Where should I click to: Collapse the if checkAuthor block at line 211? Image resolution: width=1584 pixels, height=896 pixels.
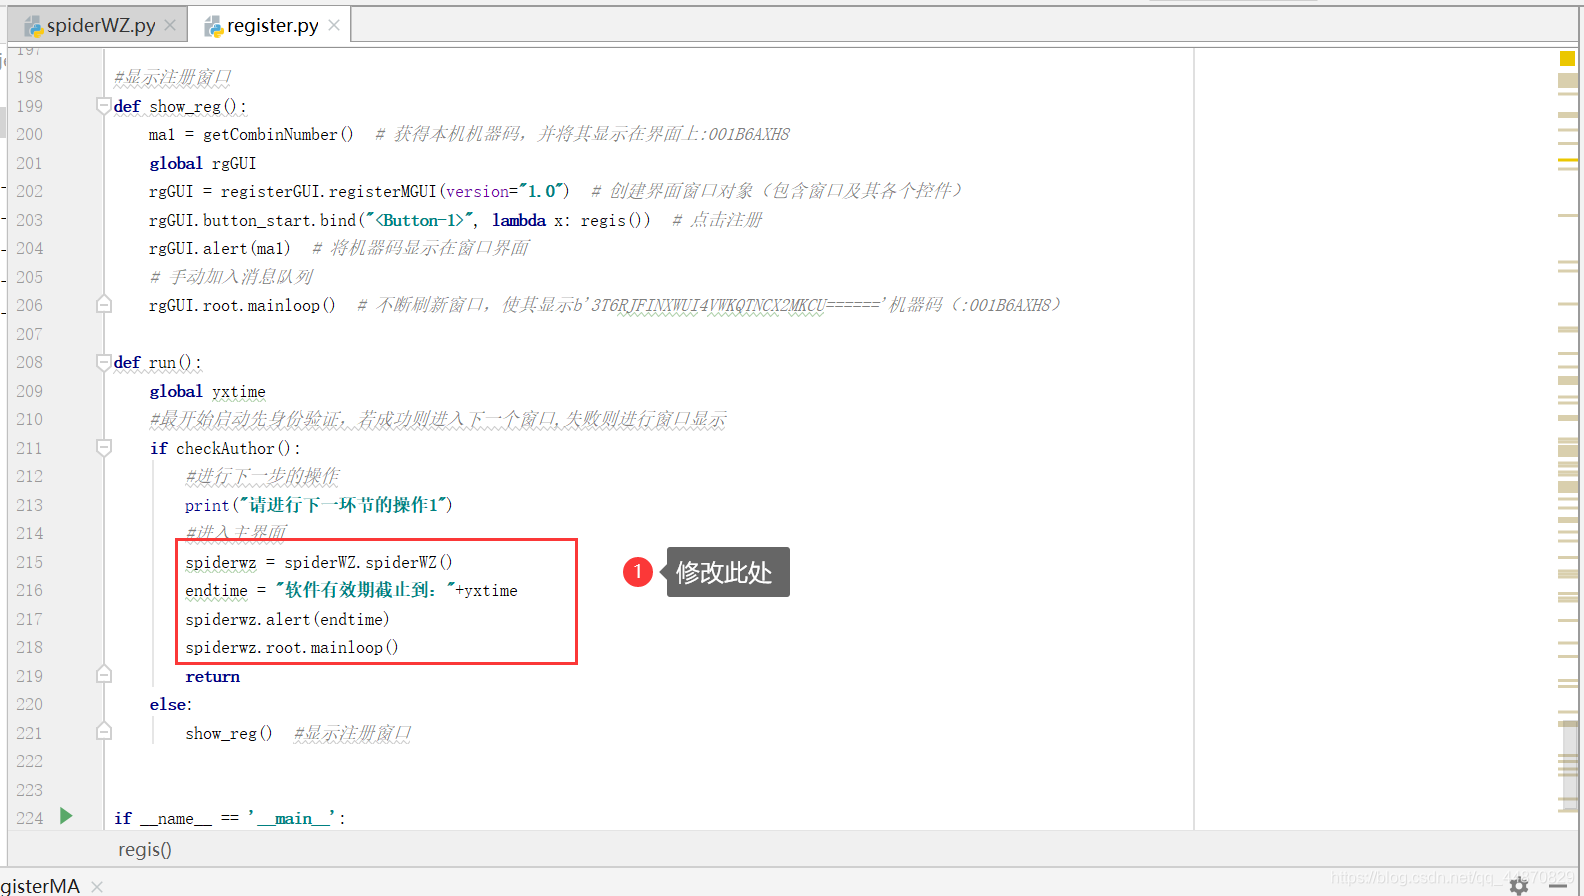coord(103,447)
